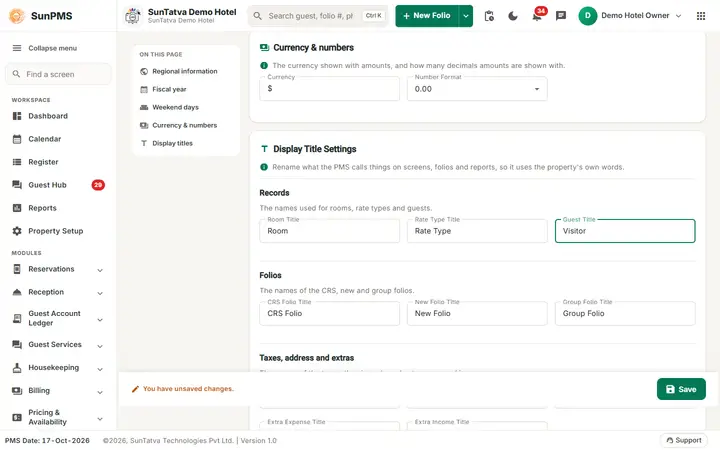Open Calendar from the sidebar

58,139
